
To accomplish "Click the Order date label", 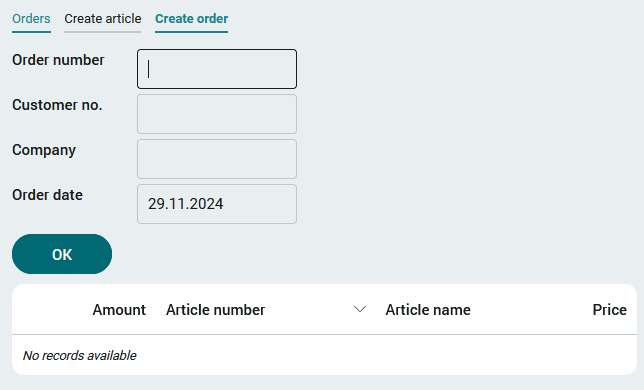I will pyautogui.click(x=47, y=195).
